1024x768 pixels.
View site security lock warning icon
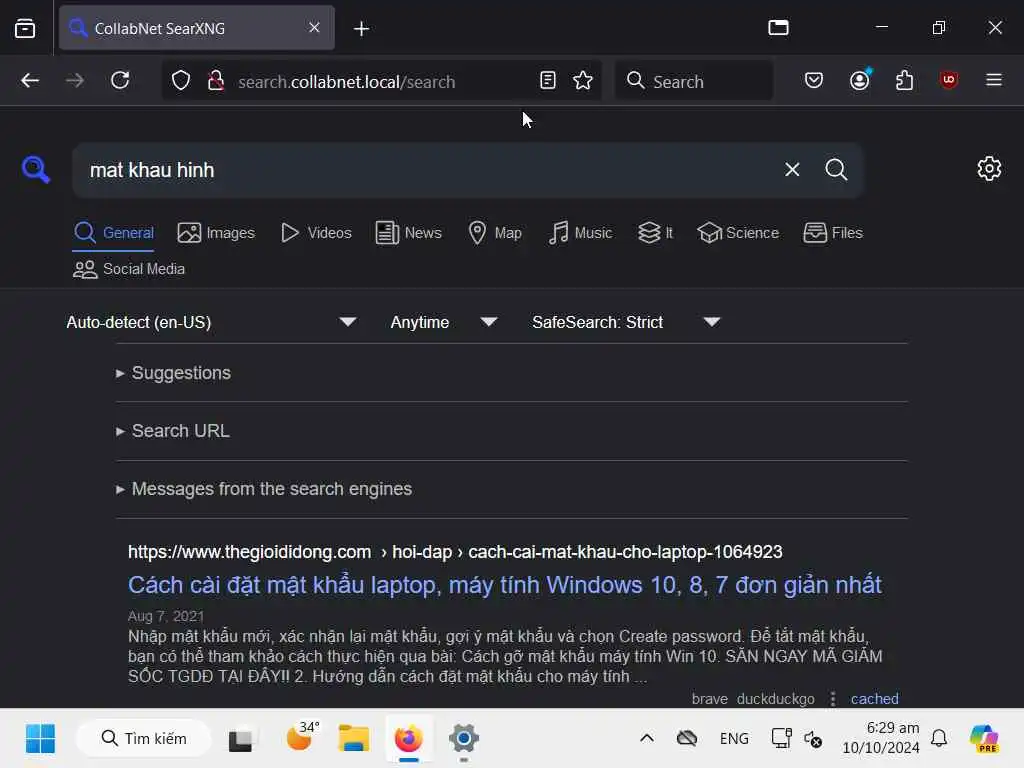point(215,81)
